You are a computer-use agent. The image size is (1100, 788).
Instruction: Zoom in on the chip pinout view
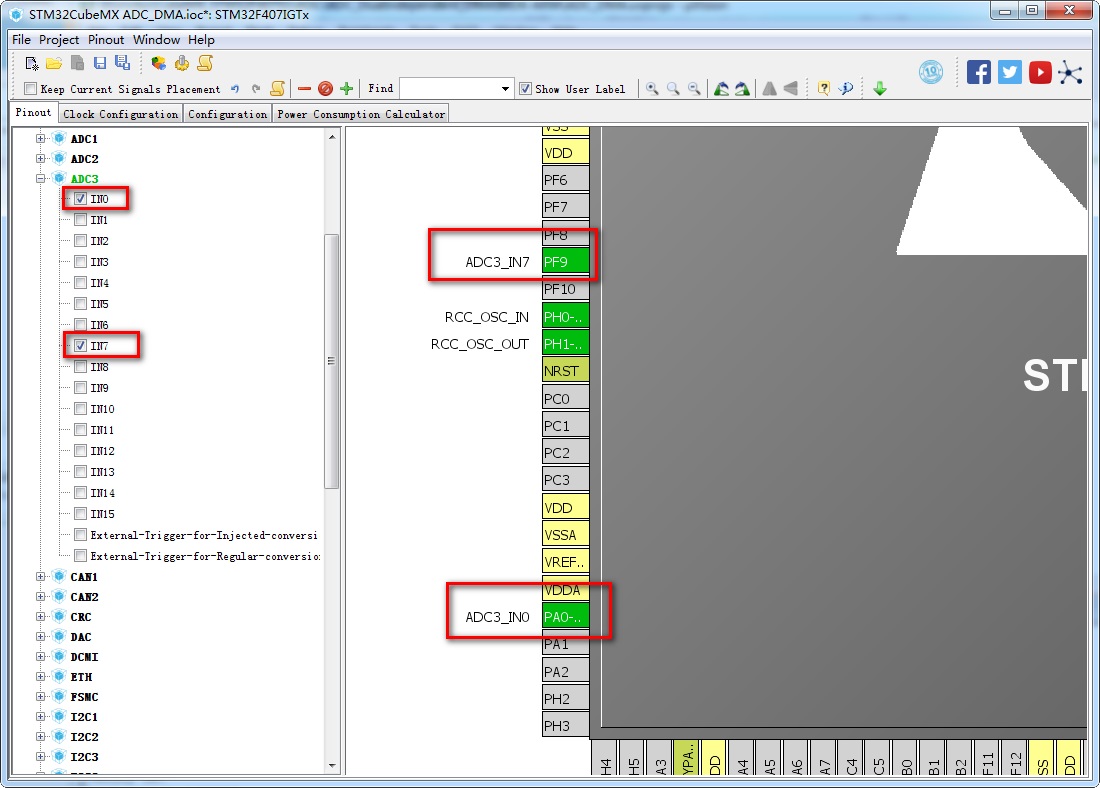click(x=652, y=88)
